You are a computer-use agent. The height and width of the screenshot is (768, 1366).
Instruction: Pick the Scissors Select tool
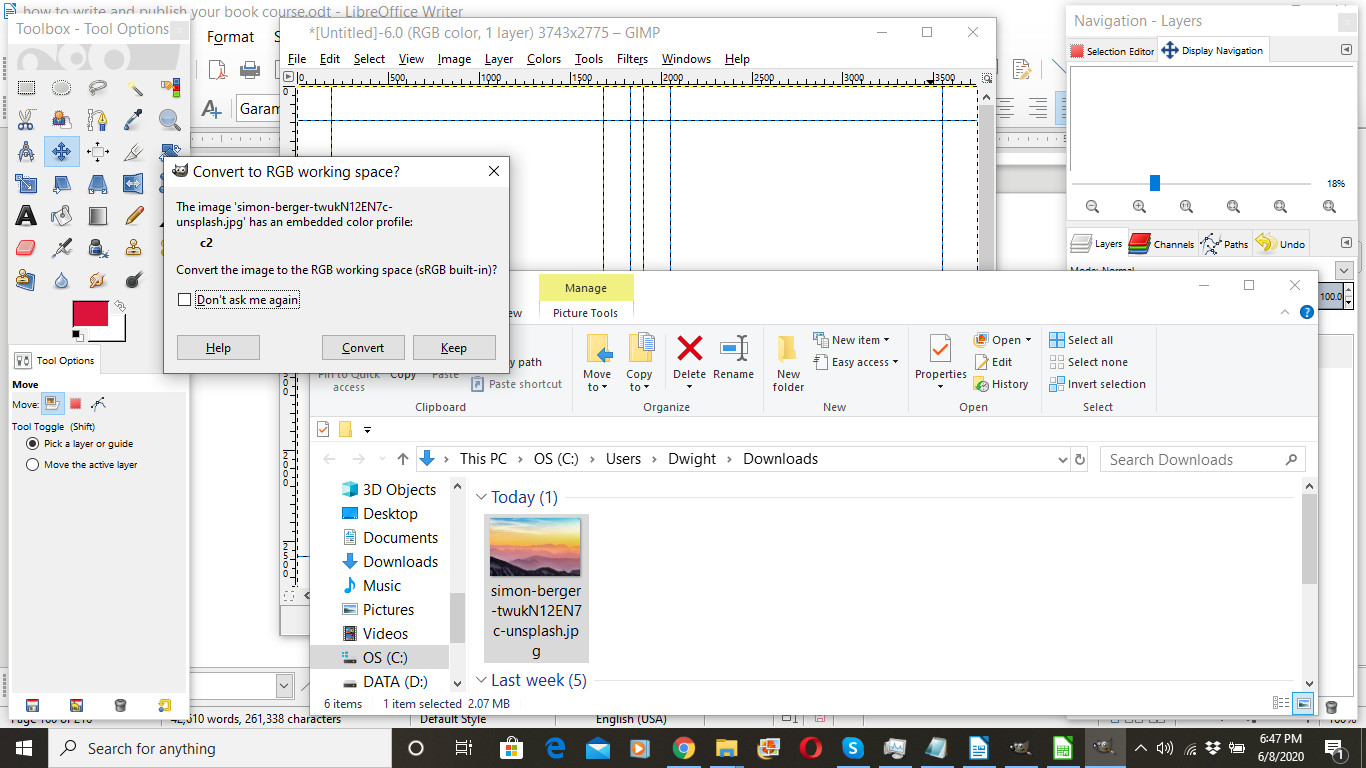[x=26, y=120]
